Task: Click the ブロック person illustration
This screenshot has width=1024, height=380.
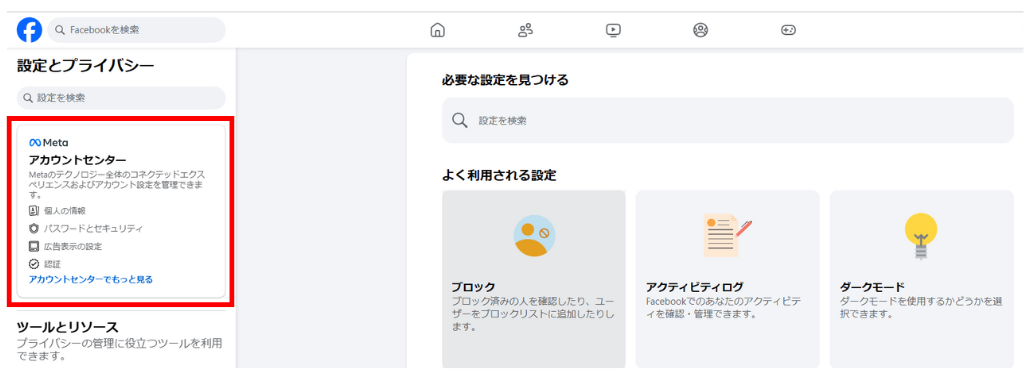Action: pyautogui.click(x=534, y=236)
